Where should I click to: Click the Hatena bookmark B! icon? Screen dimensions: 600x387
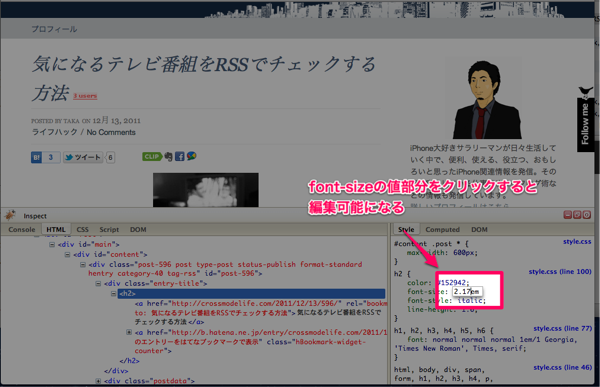tap(36, 157)
